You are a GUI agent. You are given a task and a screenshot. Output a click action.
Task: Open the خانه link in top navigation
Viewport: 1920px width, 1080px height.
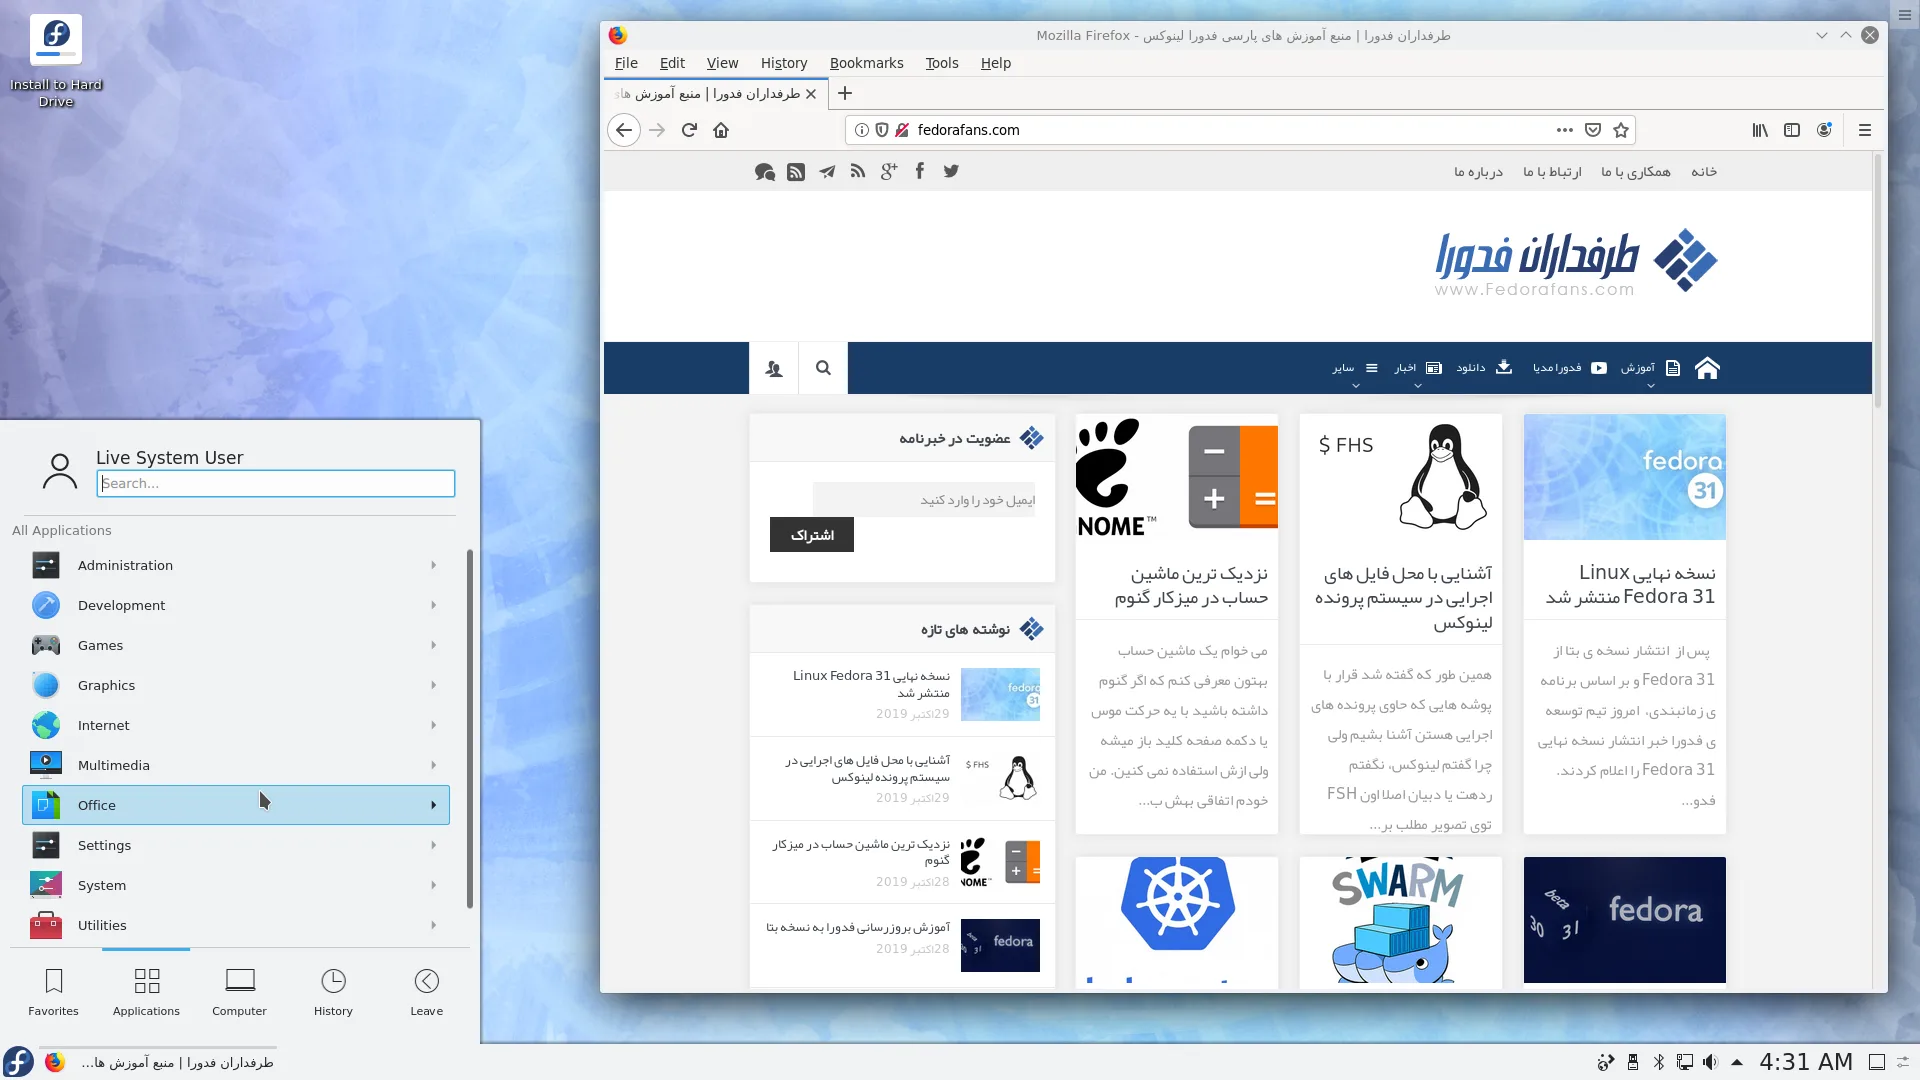(x=1704, y=172)
